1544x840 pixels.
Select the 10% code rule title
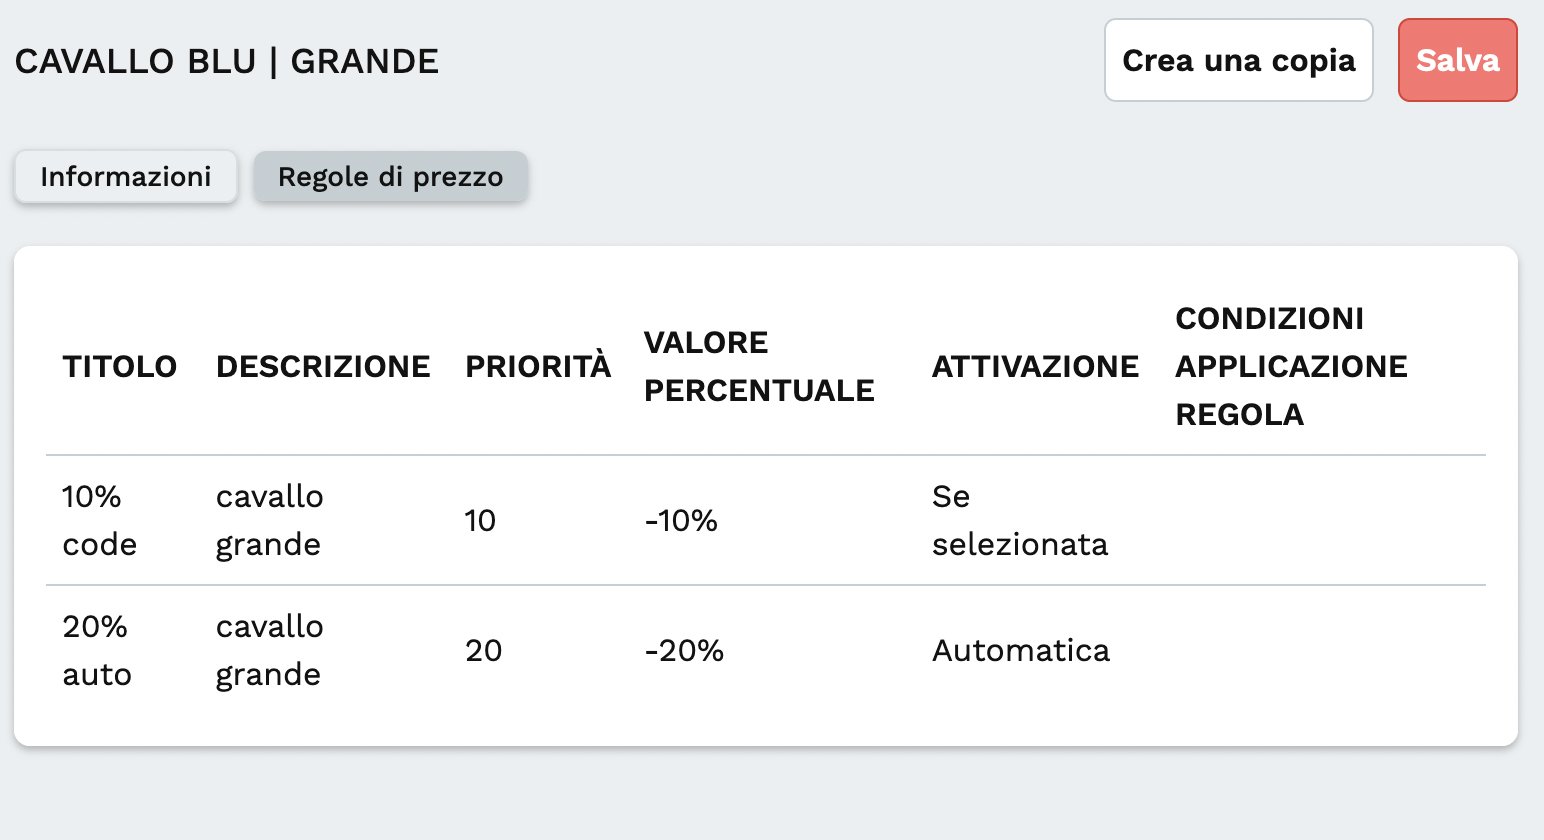click(x=99, y=520)
